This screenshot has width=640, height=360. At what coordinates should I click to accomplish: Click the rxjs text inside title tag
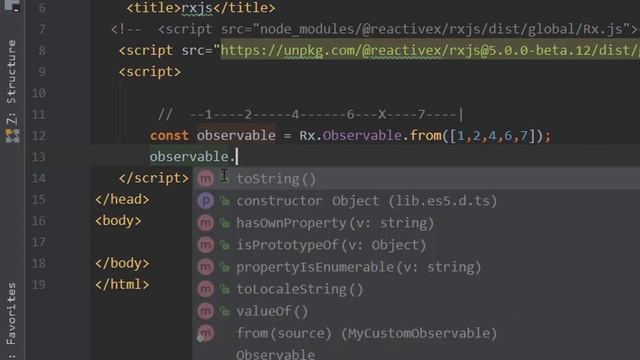tap(197, 8)
